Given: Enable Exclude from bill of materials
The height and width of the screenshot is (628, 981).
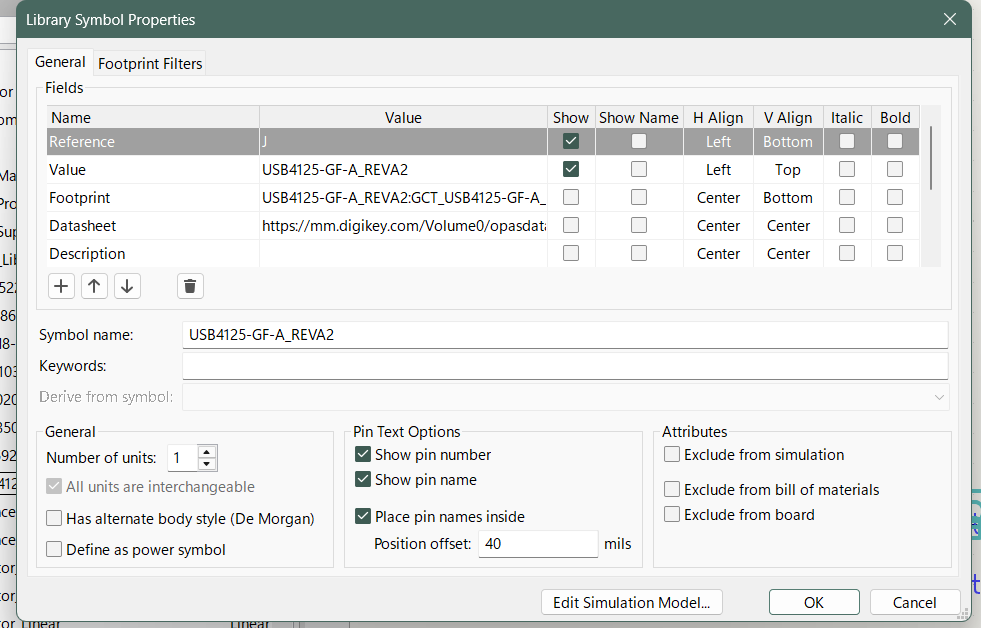Looking at the screenshot, I should (x=673, y=490).
